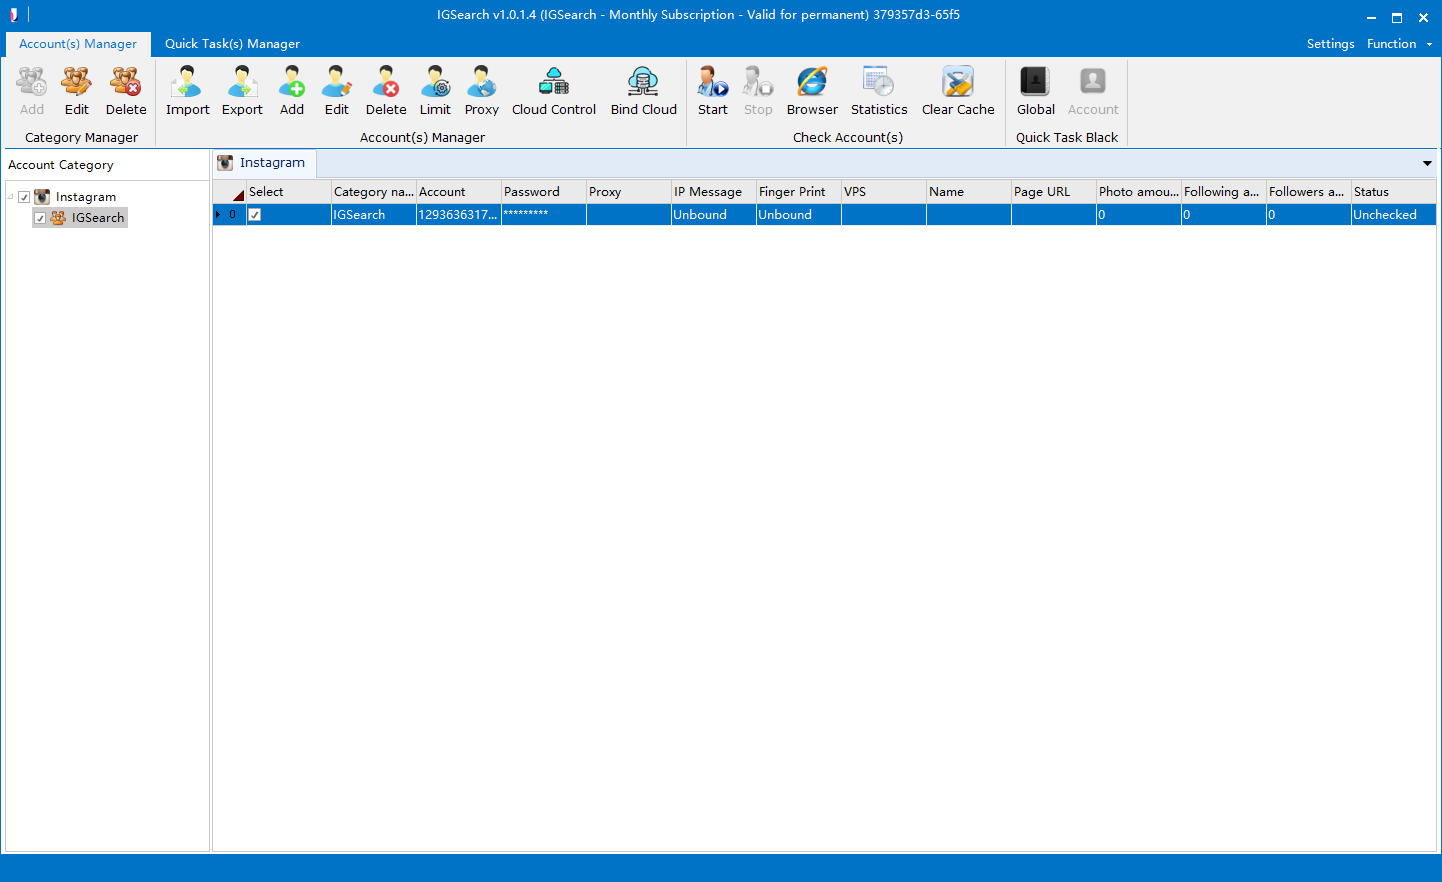Toggle the Instagram category checkbox
Screen dimensions: 1442x882
(25, 197)
